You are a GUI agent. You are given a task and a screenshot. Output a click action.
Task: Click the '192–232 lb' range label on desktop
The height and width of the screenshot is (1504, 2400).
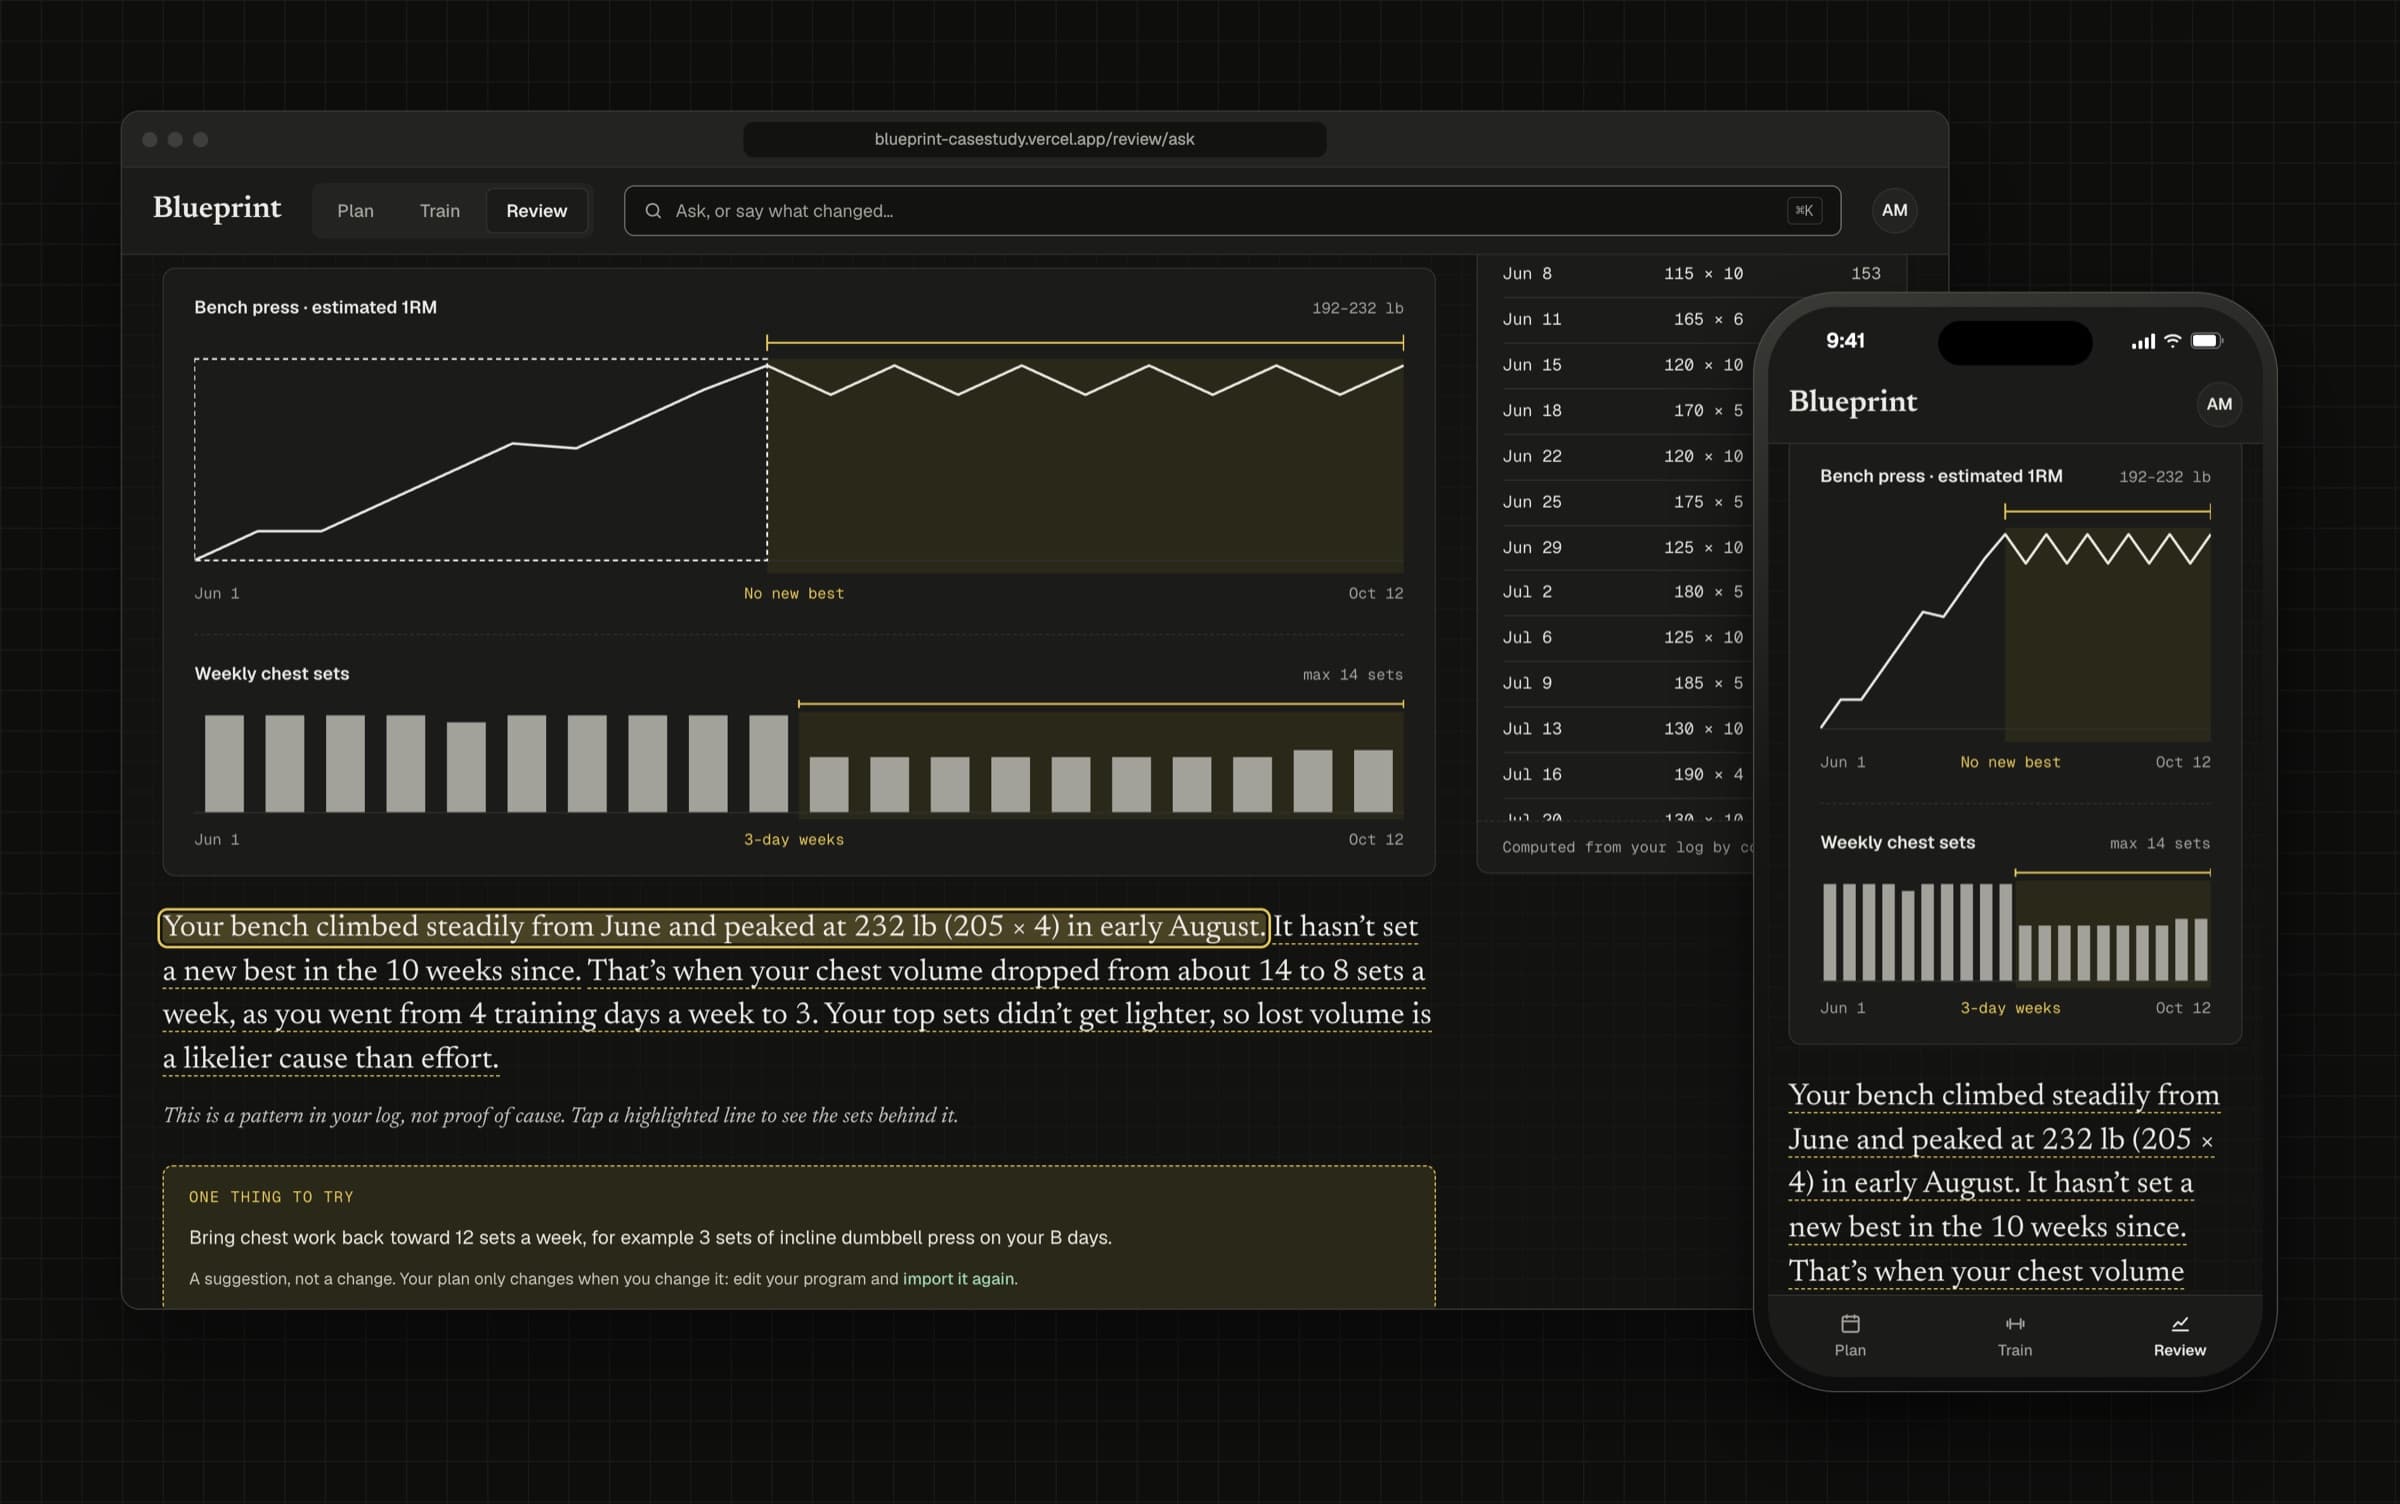pos(1357,308)
